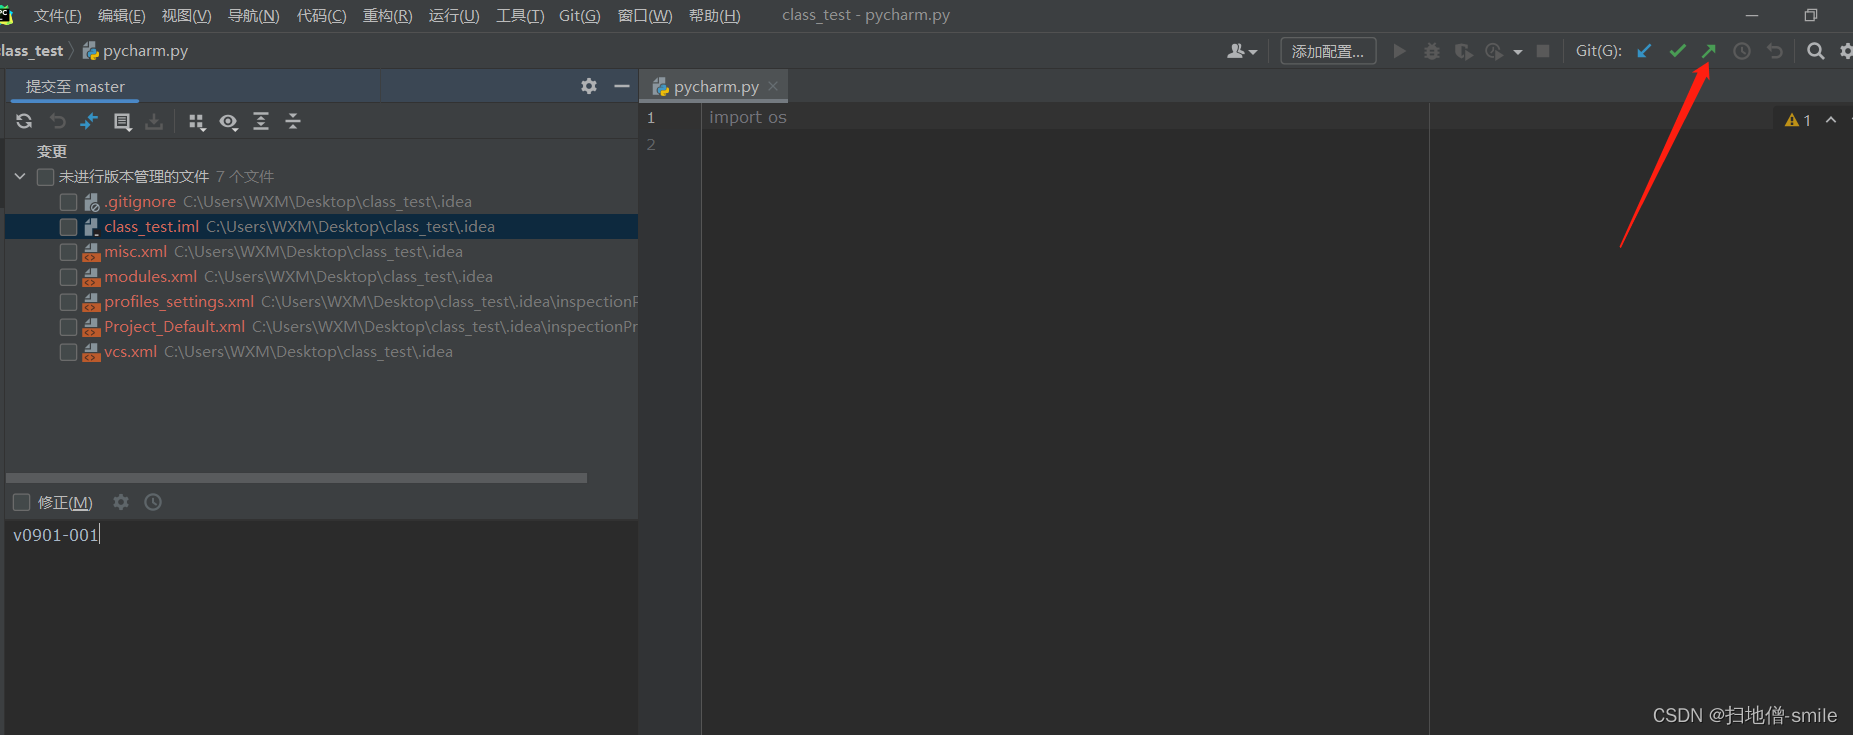Open Git Show History clock icon

tap(1742, 51)
